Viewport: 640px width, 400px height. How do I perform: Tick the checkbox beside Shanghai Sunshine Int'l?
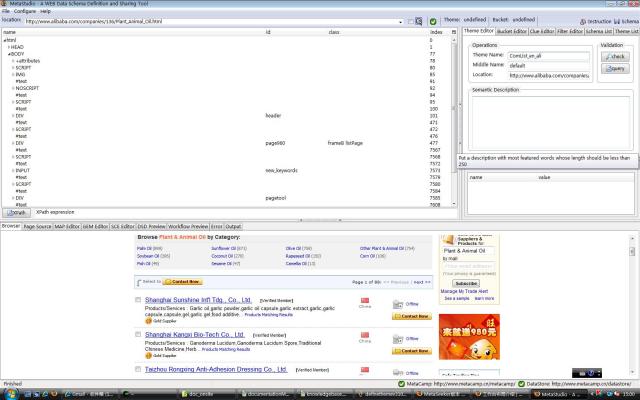[x=138, y=300]
